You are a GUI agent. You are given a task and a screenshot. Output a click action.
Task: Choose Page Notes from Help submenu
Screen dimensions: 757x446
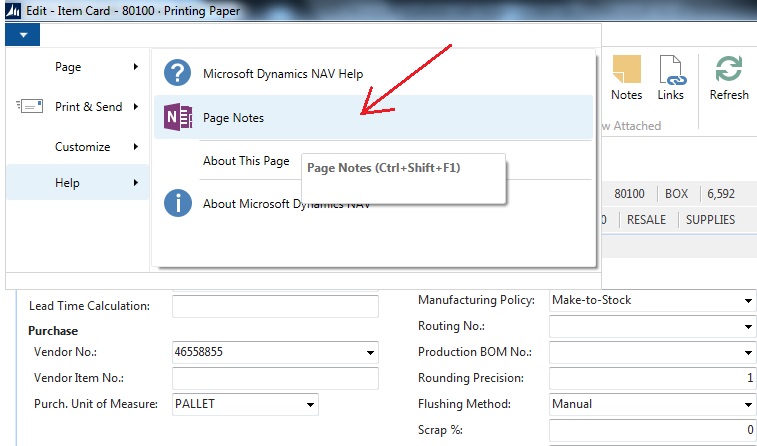click(x=373, y=117)
